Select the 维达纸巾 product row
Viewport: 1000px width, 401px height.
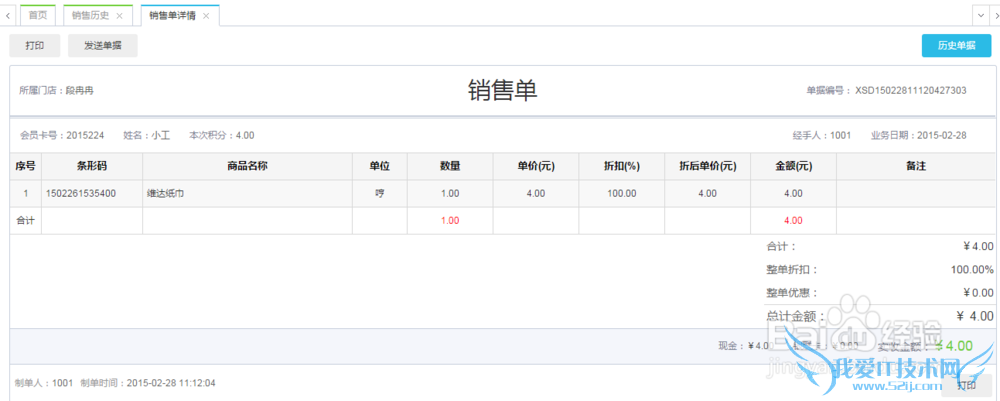tap(247, 193)
